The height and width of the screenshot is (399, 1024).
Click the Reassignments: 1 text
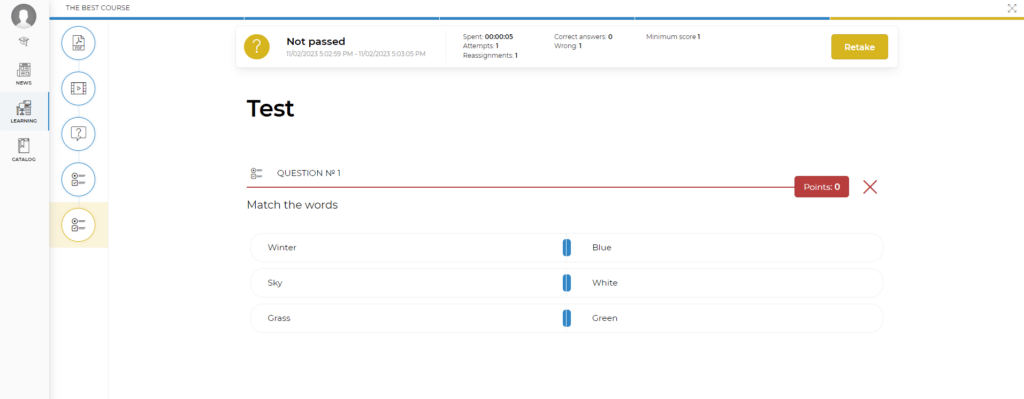pos(490,56)
